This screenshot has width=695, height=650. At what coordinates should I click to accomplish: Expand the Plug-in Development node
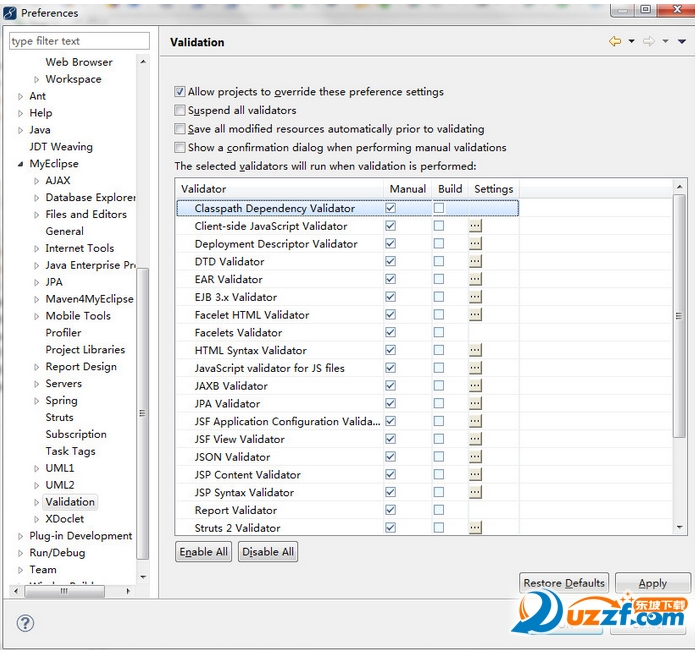tap(20, 536)
